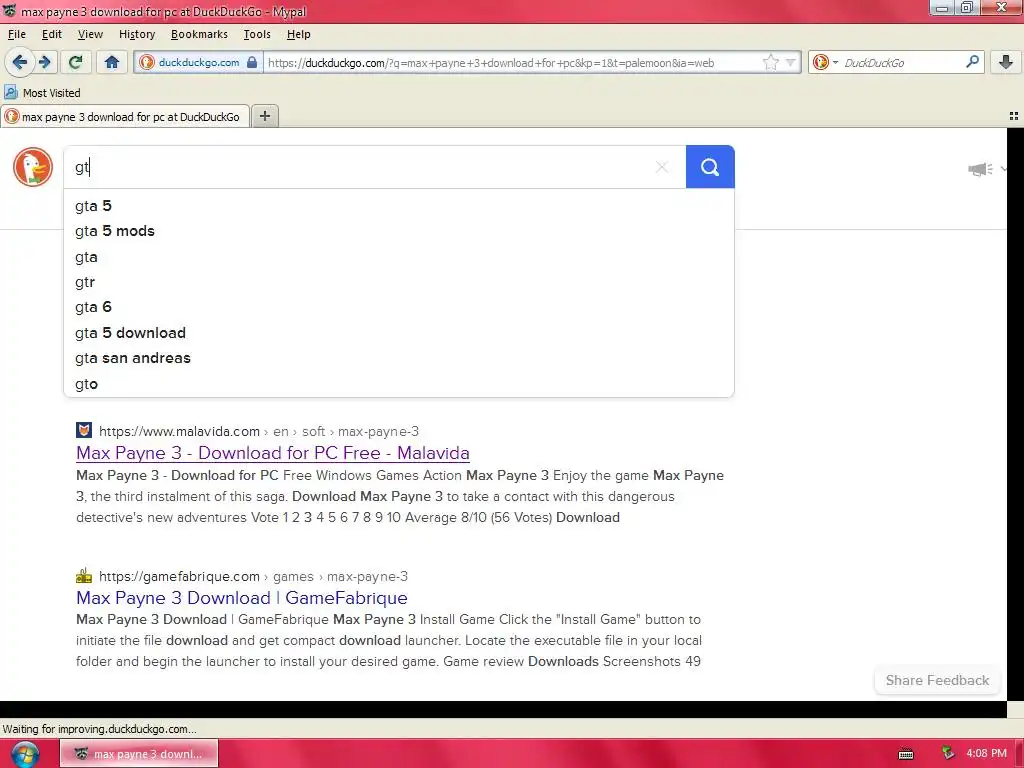This screenshot has width=1024, height=768.
Task: Clear the search box with the X
Action: [662, 167]
